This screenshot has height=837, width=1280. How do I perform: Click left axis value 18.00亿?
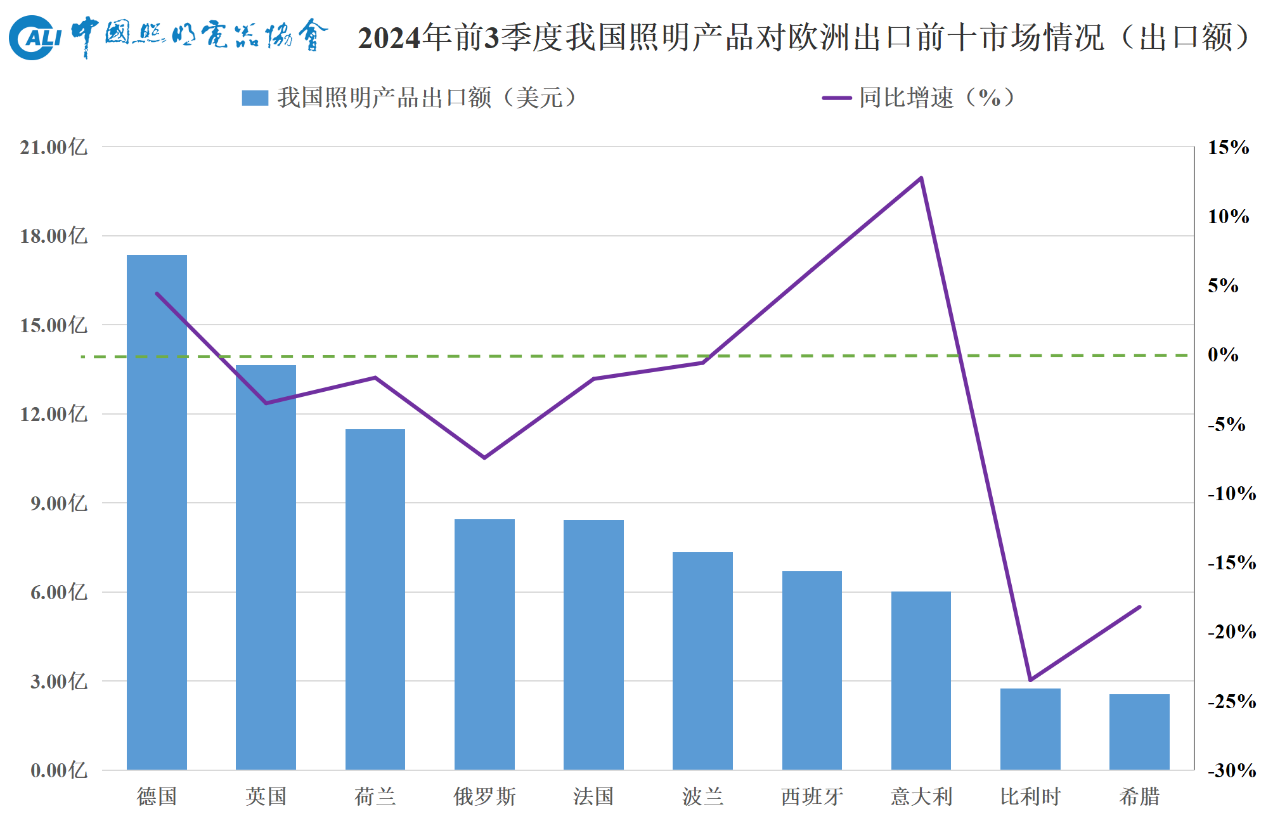coord(54,236)
